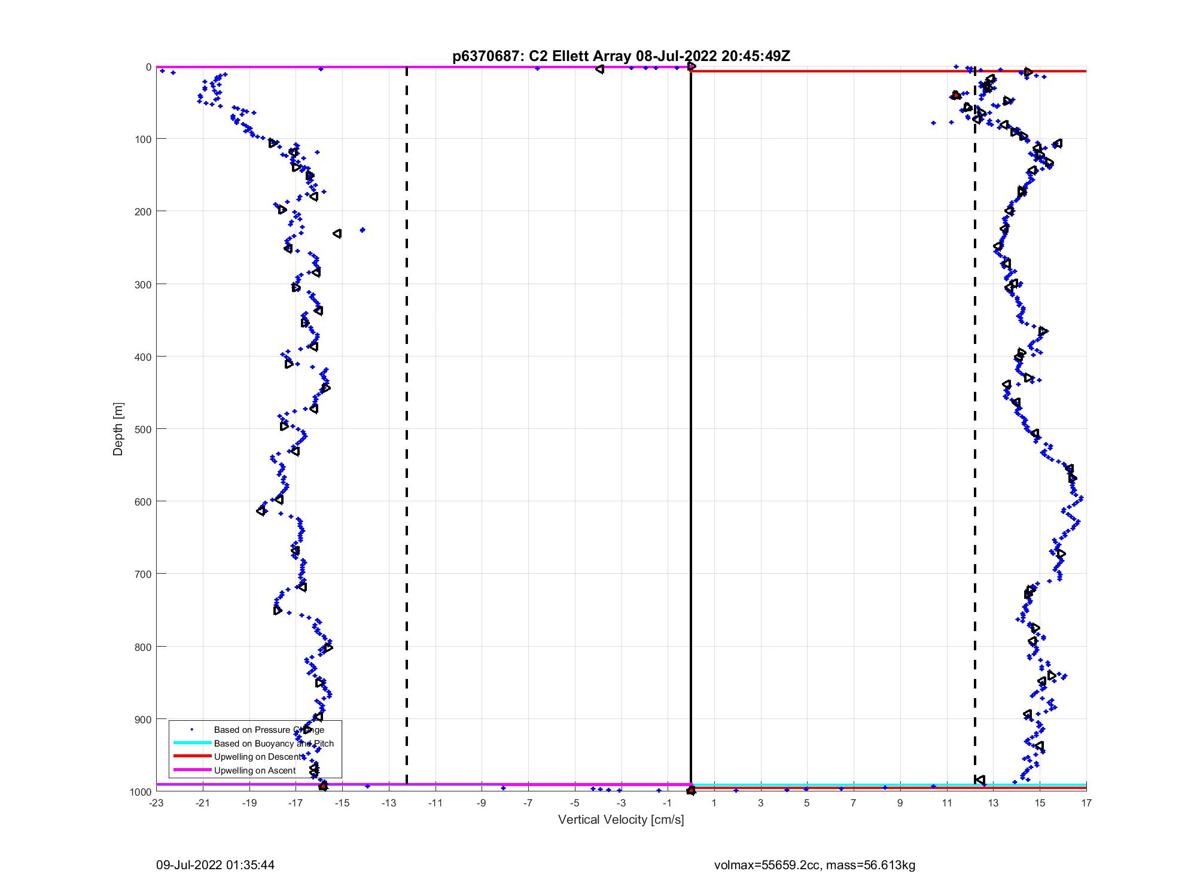
Task: Click depth tick label '400'
Action: [x=143, y=357]
